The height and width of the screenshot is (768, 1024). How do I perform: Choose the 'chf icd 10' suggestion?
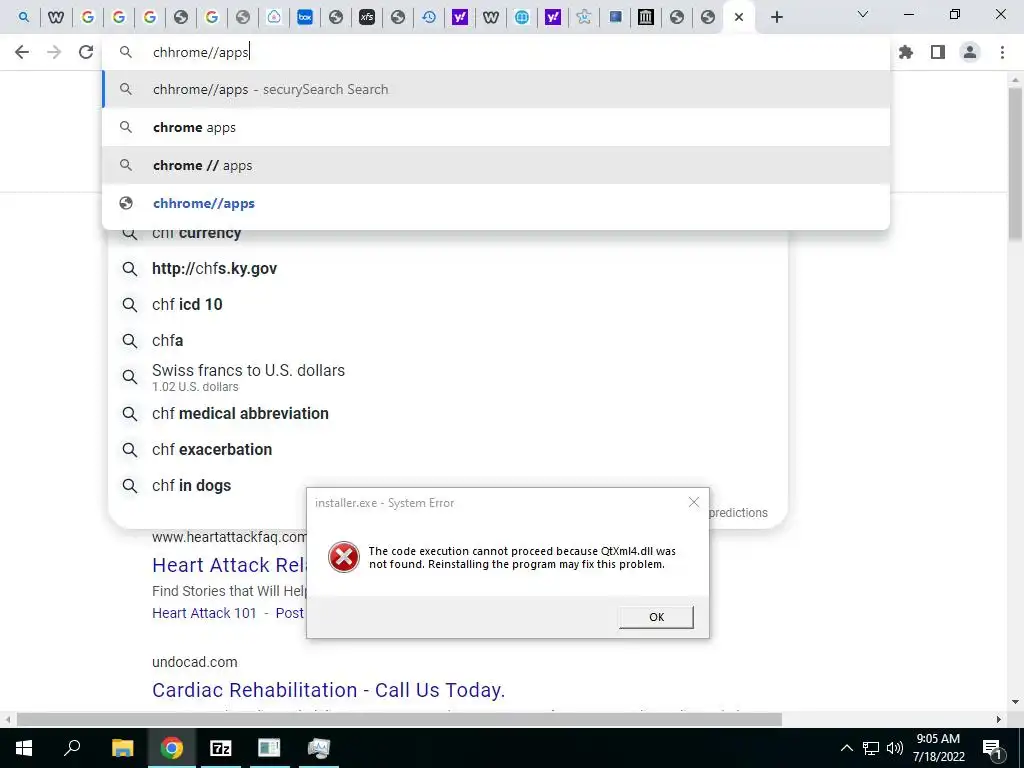point(187,304)
